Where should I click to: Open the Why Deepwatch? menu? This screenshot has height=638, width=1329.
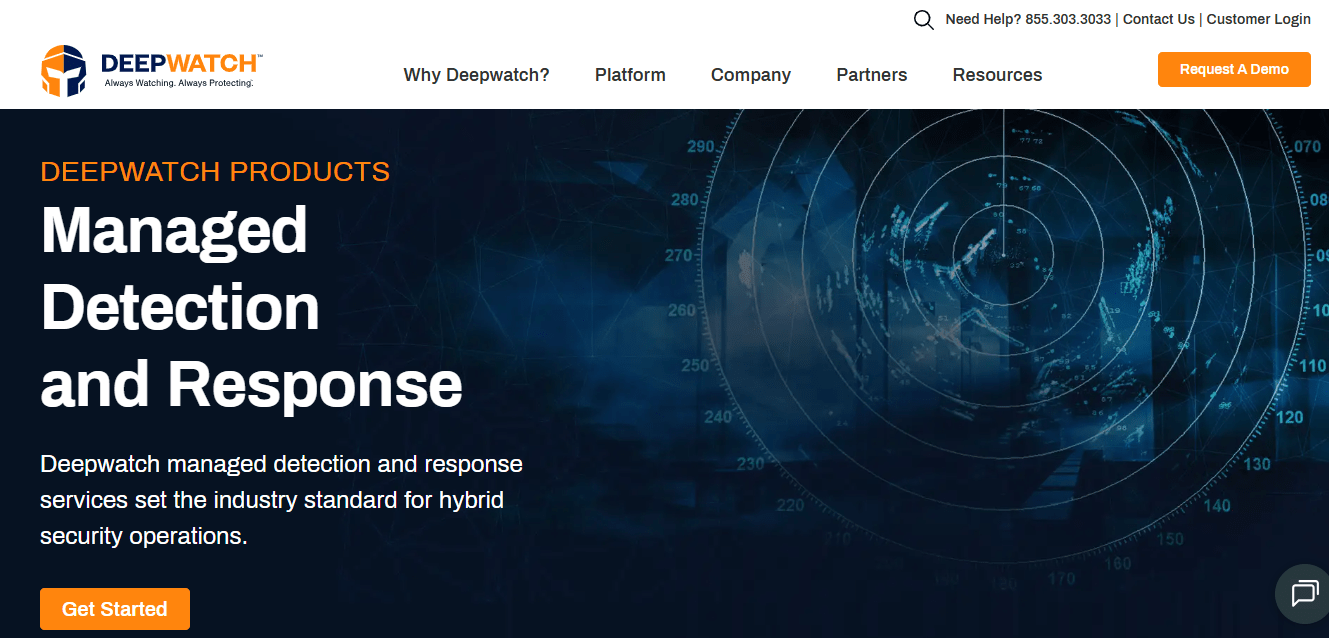click(x=476, y=75)
